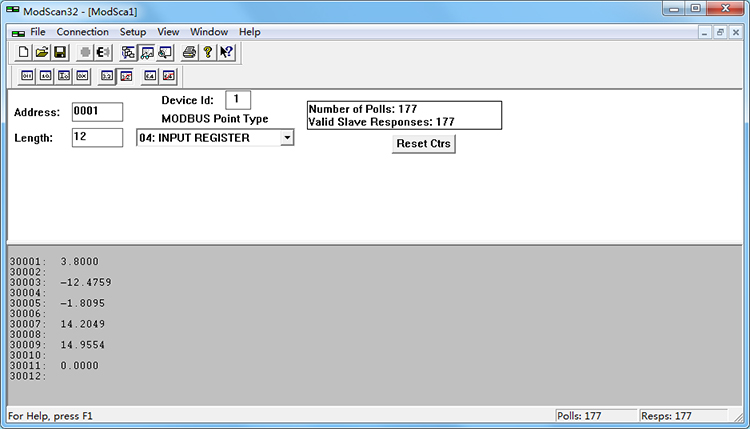
Task: Select the highlighted floating point format icon
Action: tap(127, 76)
